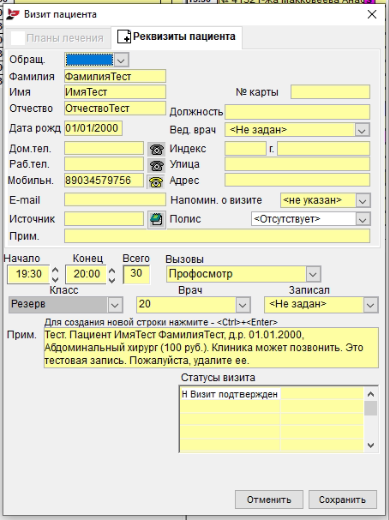Click the Начало time field 19:30

pos(29,274)
